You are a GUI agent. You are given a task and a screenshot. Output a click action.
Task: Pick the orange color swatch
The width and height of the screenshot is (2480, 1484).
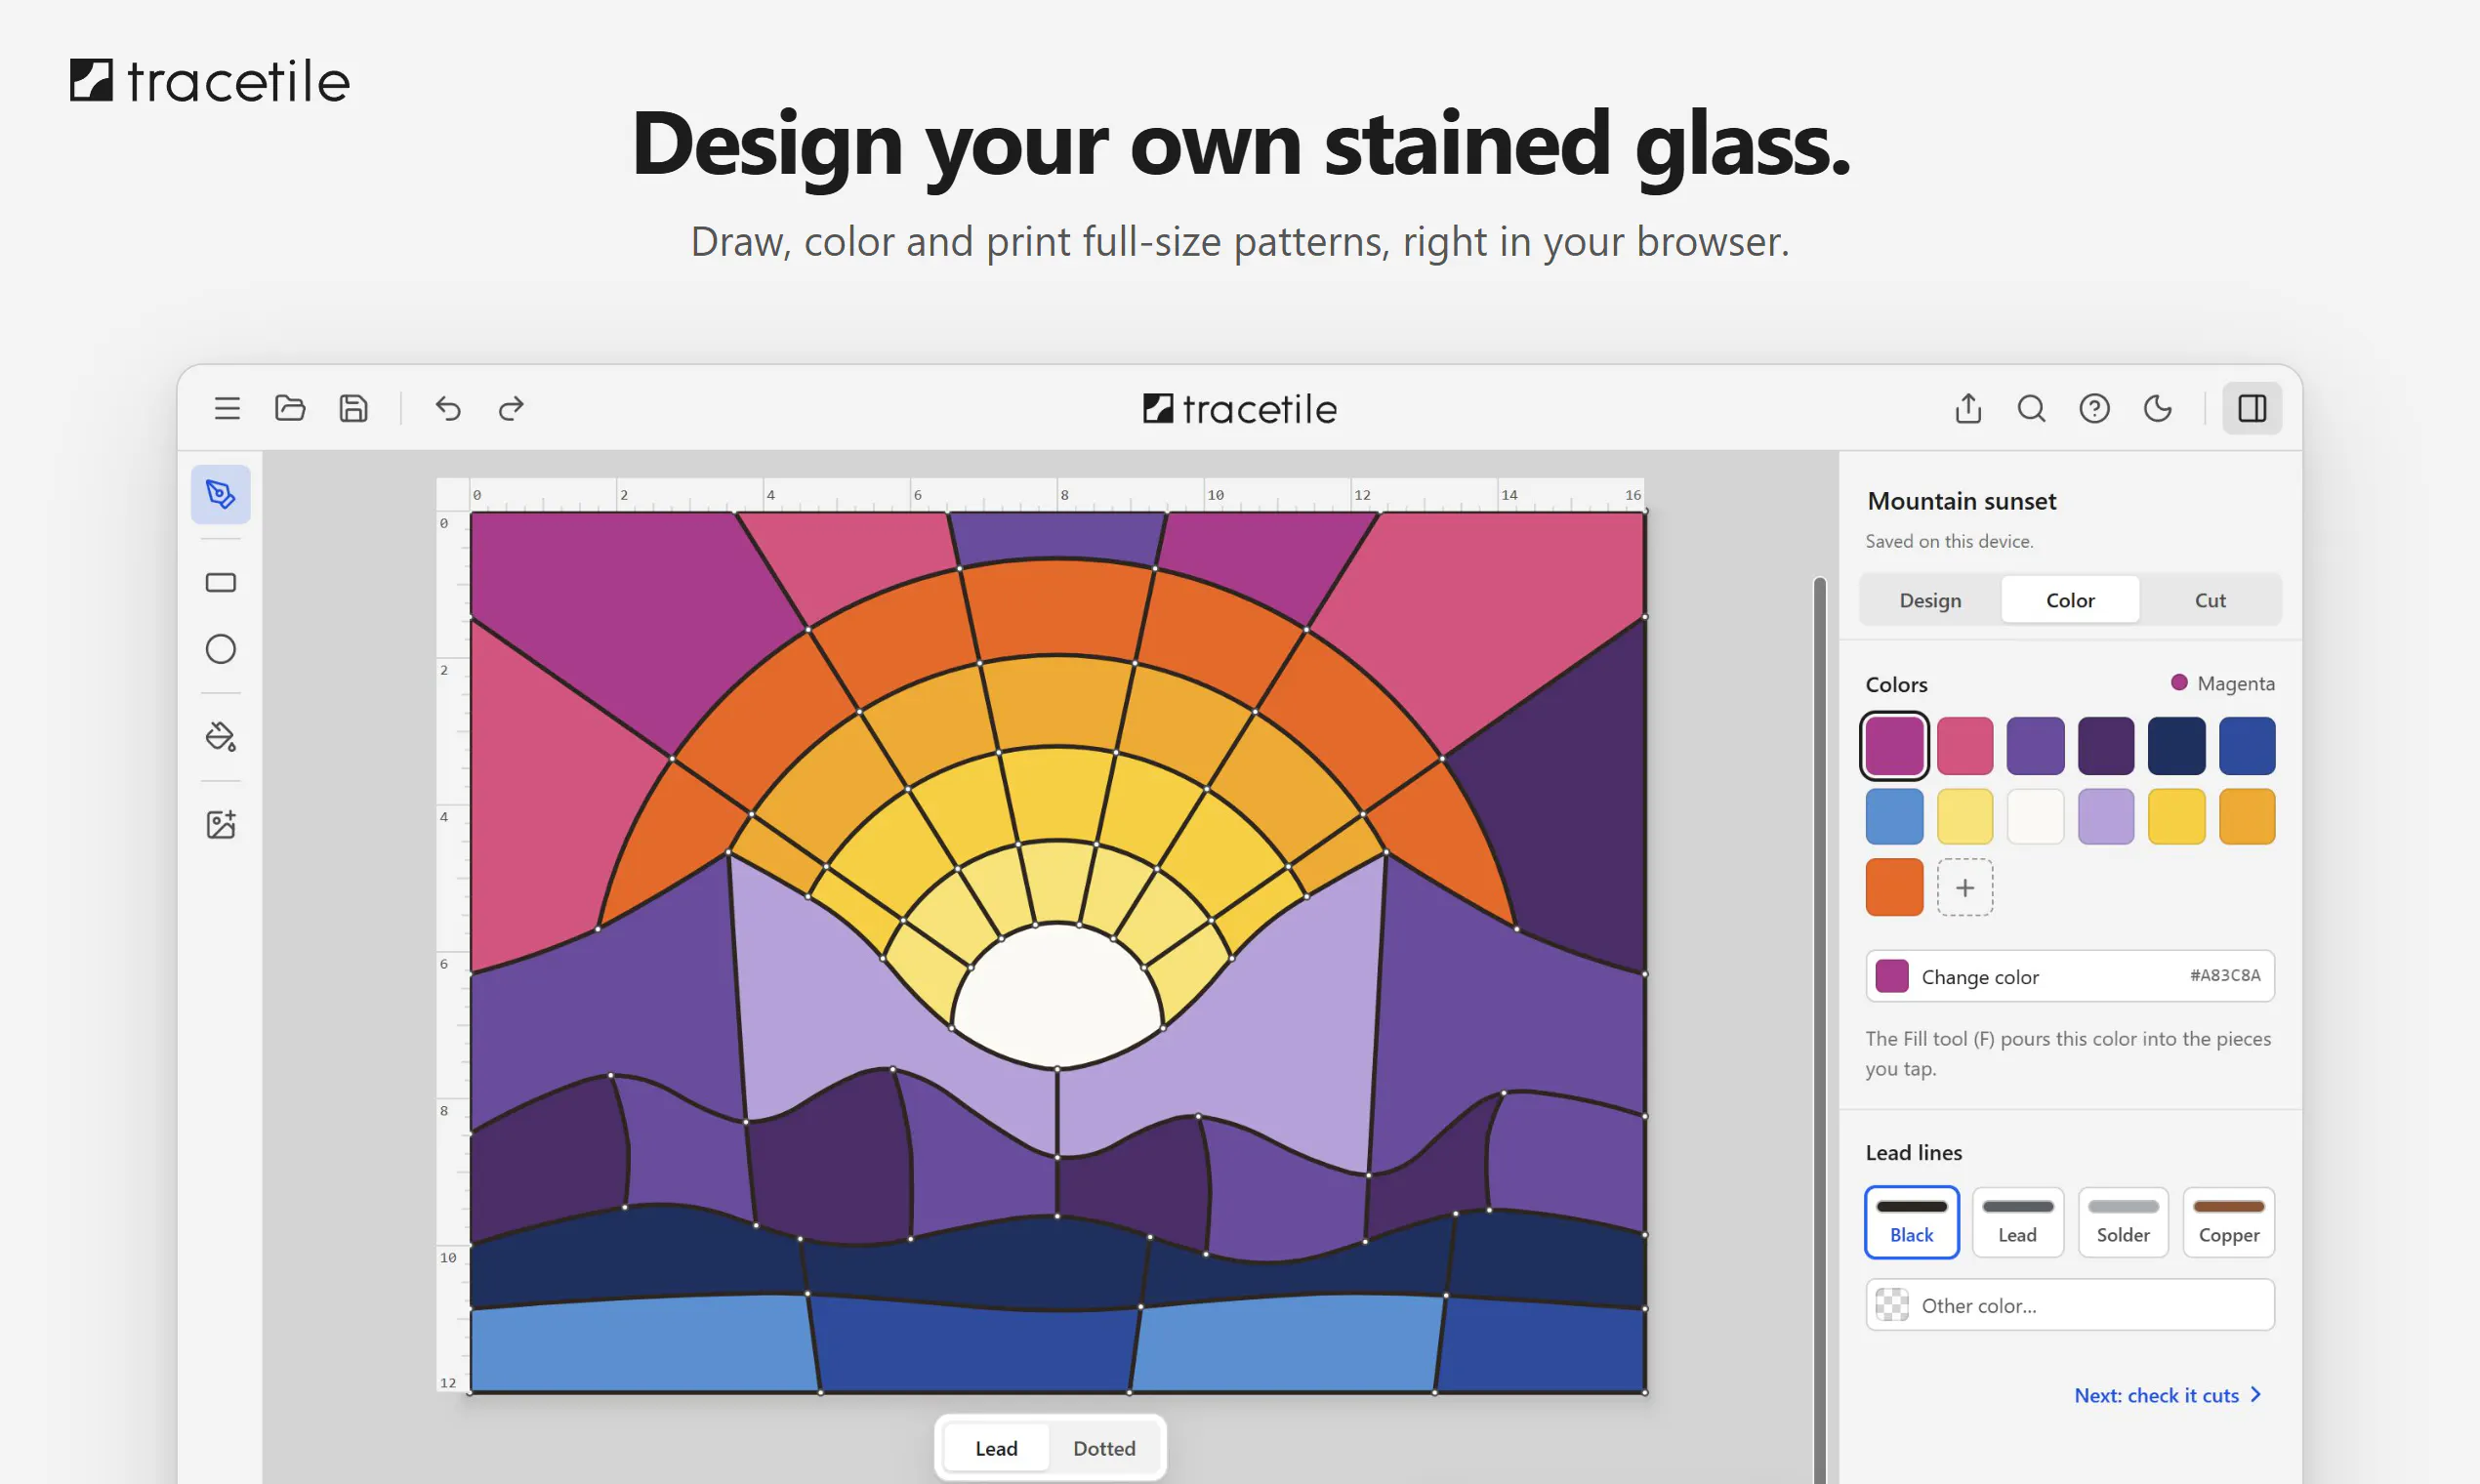pyautogui.click(x=1894, y=887)
